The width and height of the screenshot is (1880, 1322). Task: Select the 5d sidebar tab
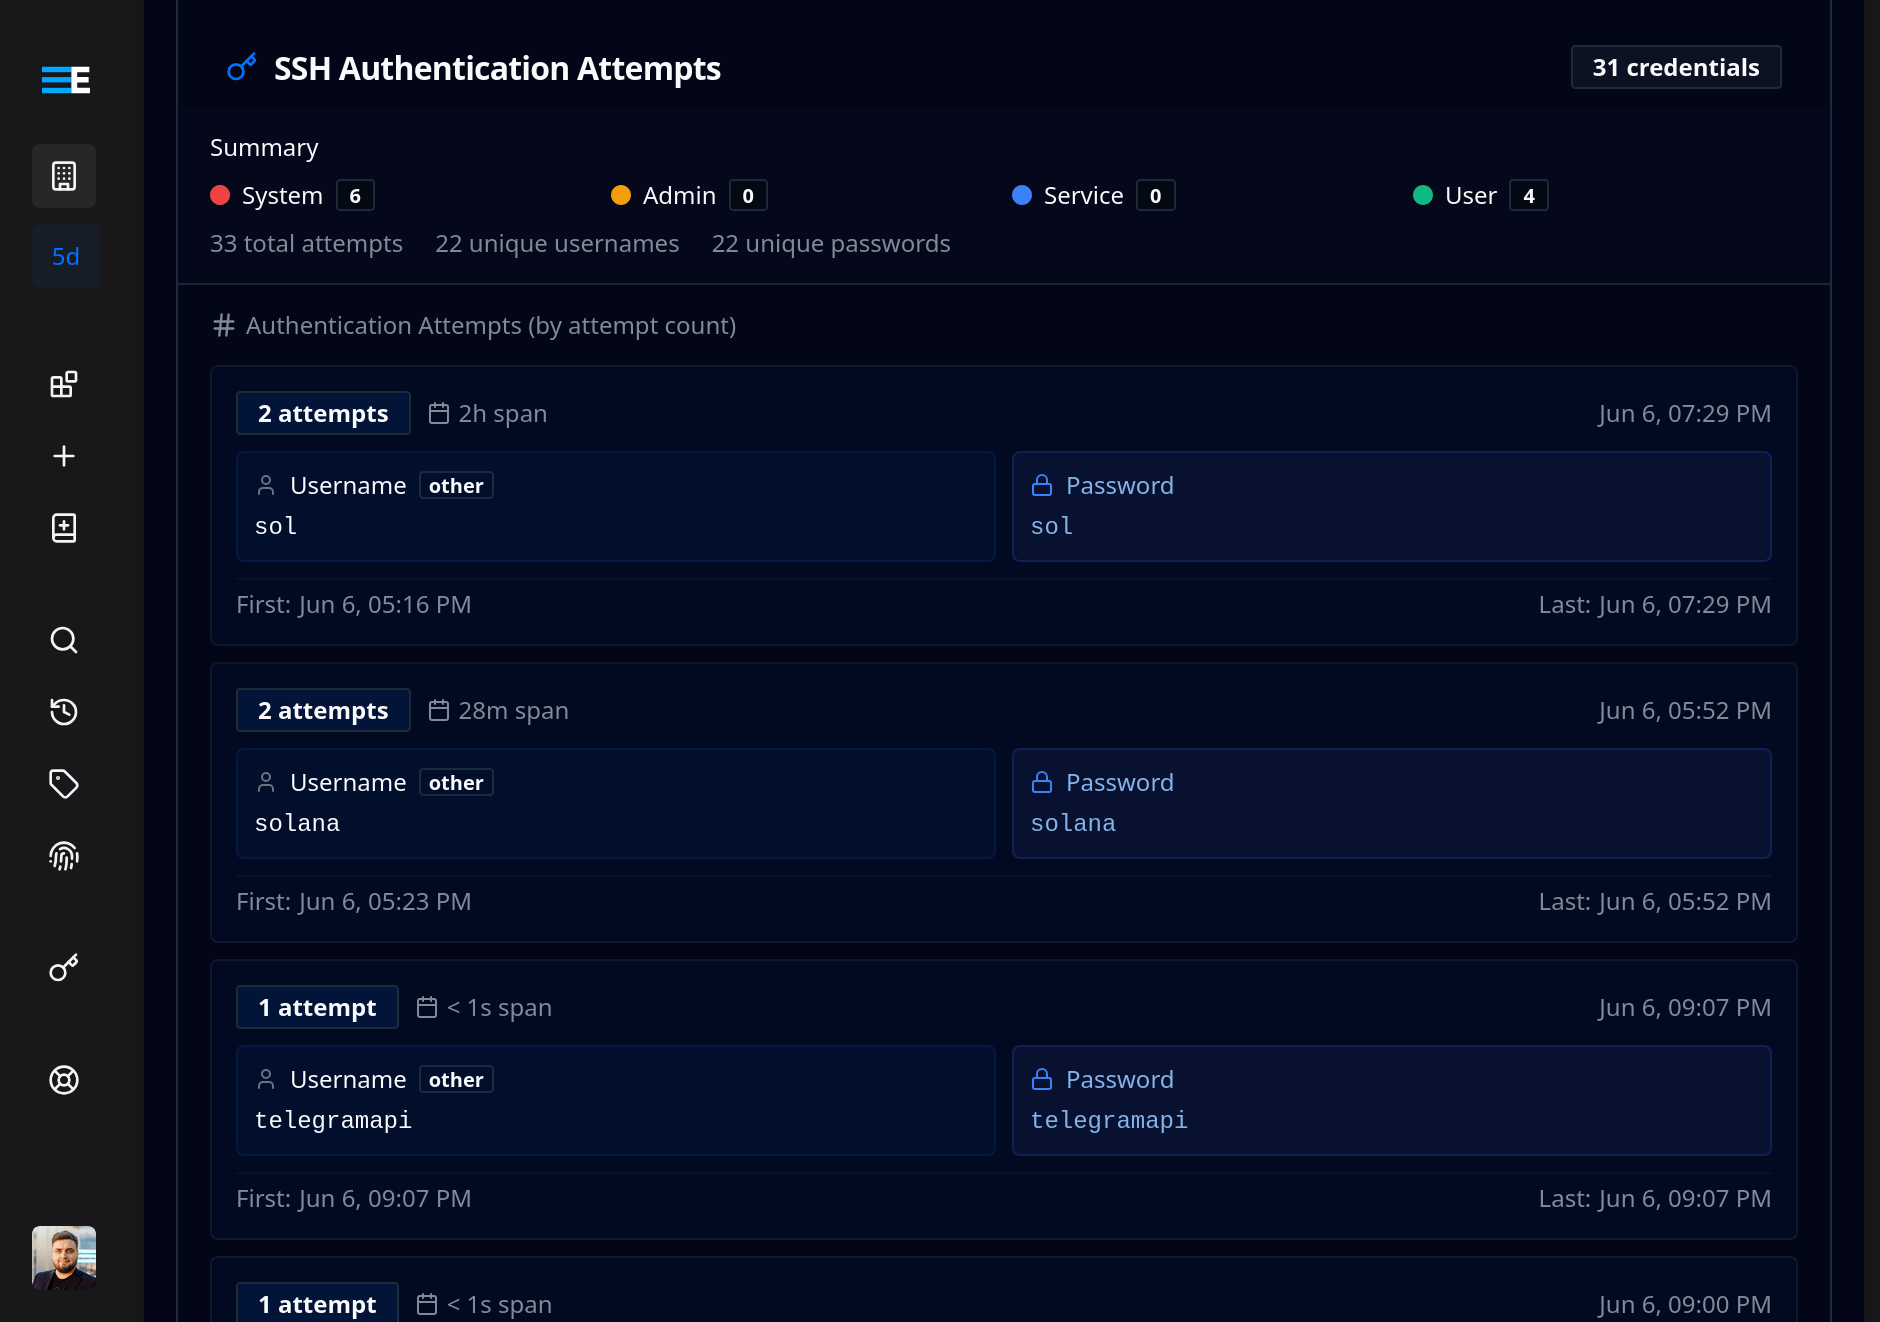click(65, 256)
